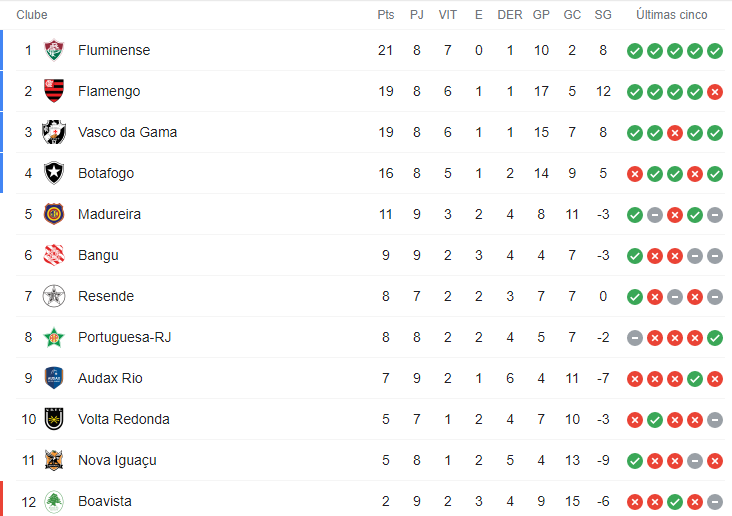Screen dimensions: 732x516
Task: Click the Pts column header
Action: 386,15
